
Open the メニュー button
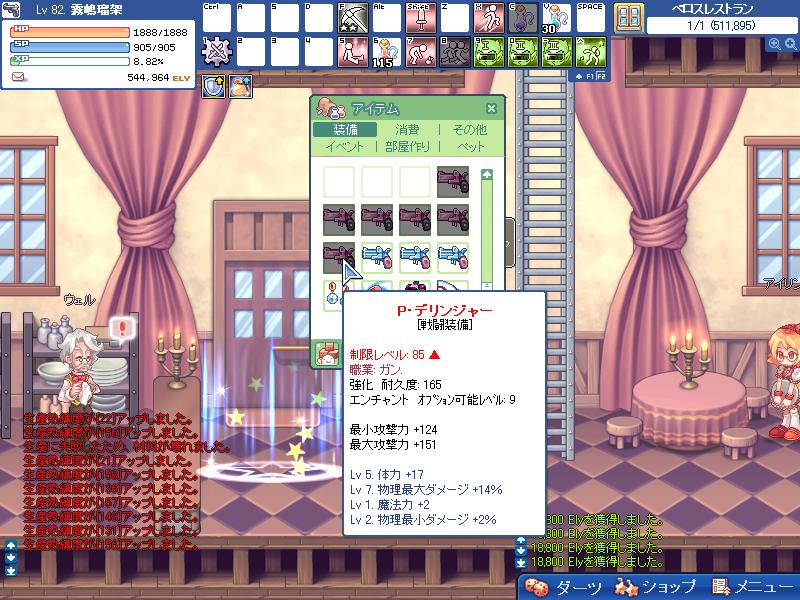coord(752,588)
